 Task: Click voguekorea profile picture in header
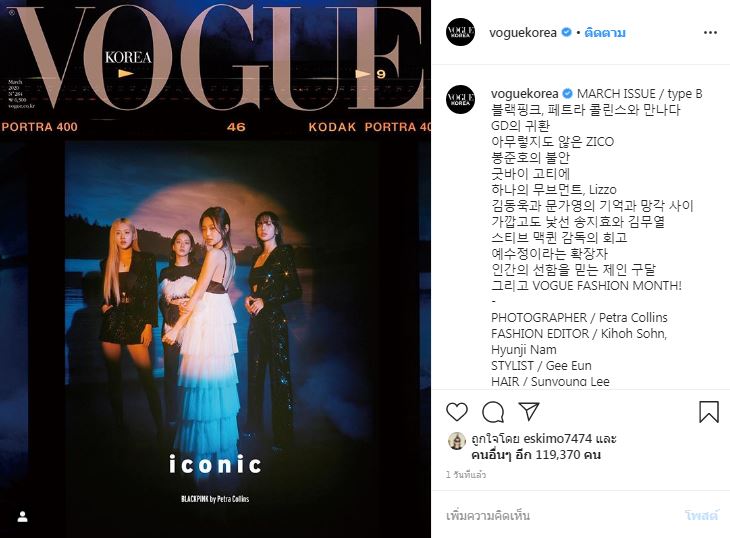click(x=460, y=32)
